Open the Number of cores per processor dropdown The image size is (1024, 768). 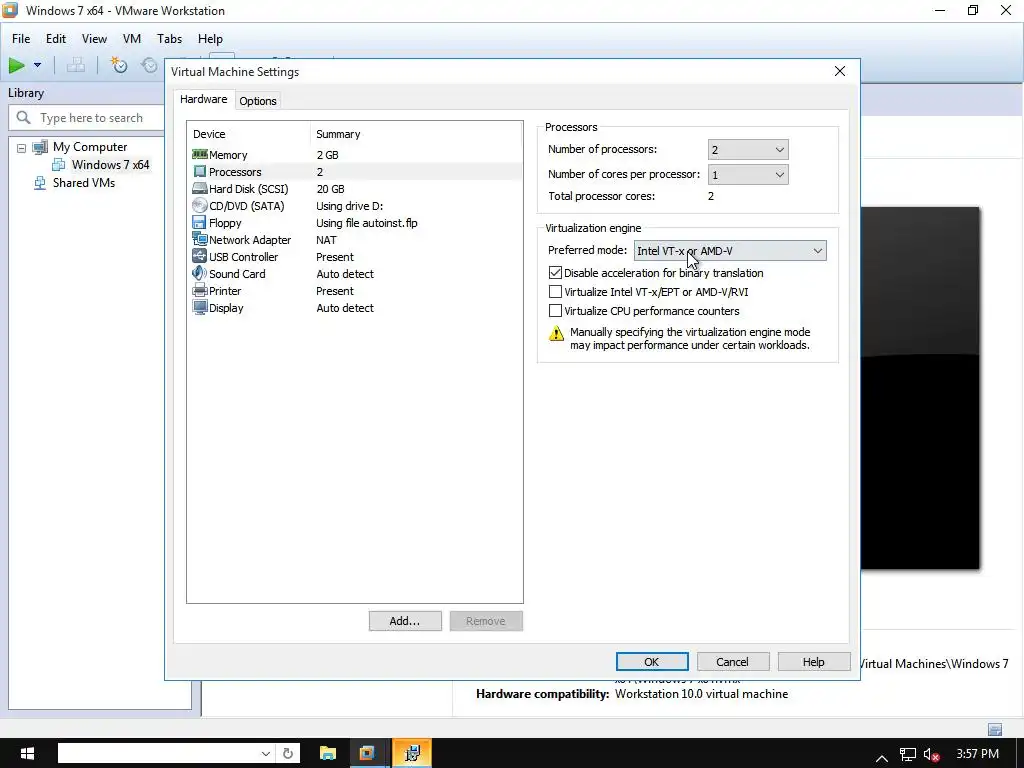[748, 174]
